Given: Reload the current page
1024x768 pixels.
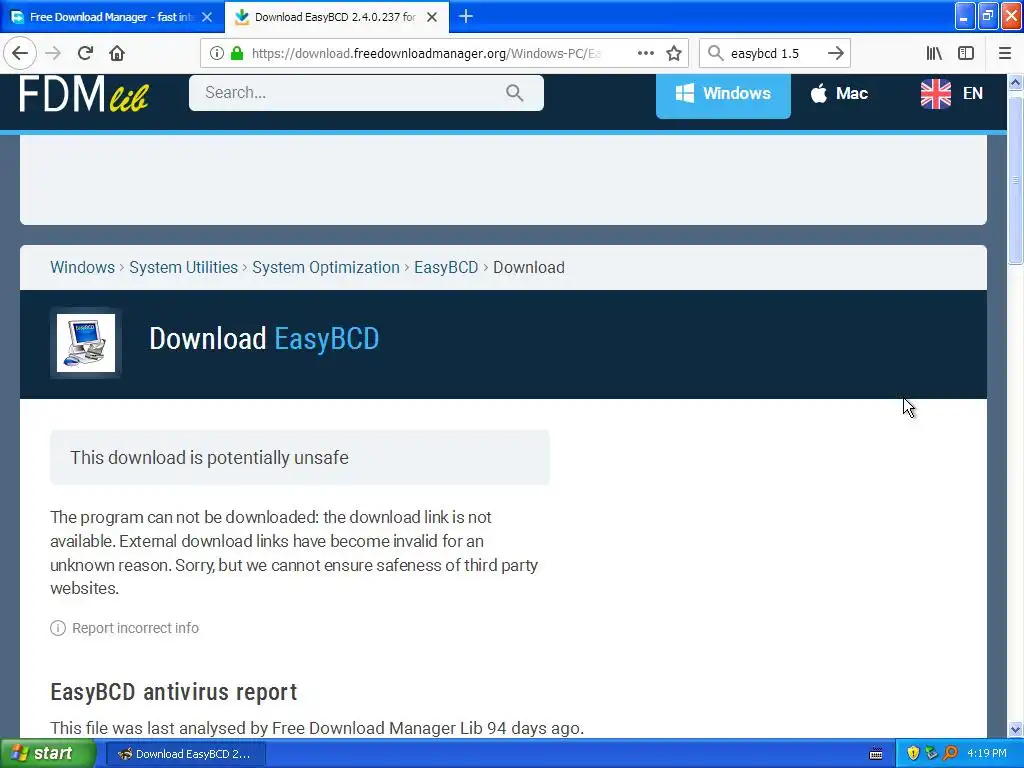Looking at the screenshot, I should tap(85, 53).
